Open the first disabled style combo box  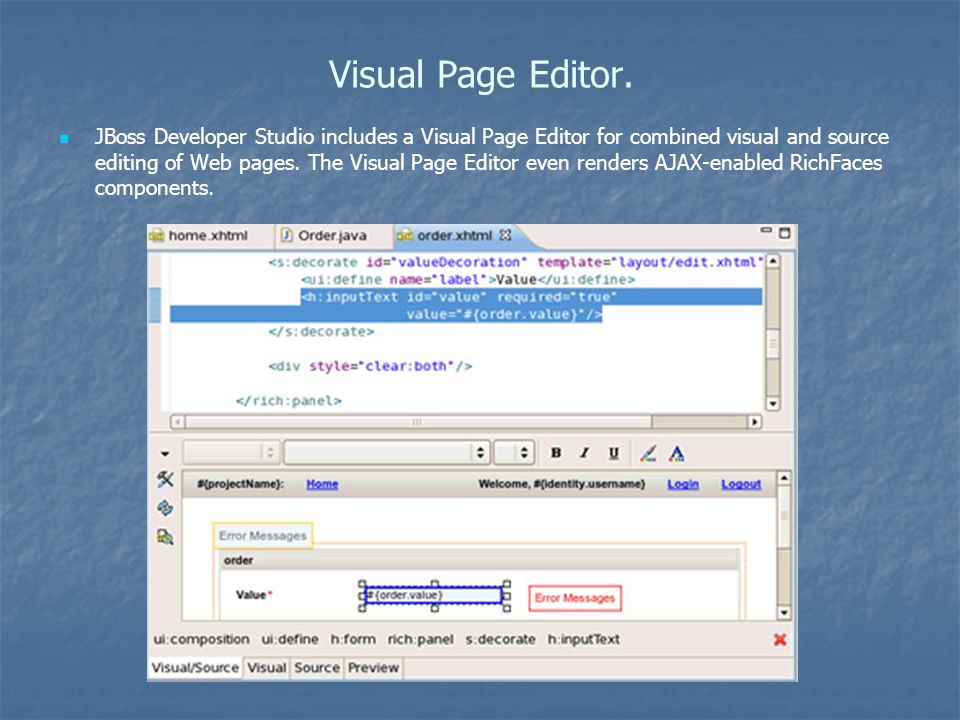[x=231, y=453]
